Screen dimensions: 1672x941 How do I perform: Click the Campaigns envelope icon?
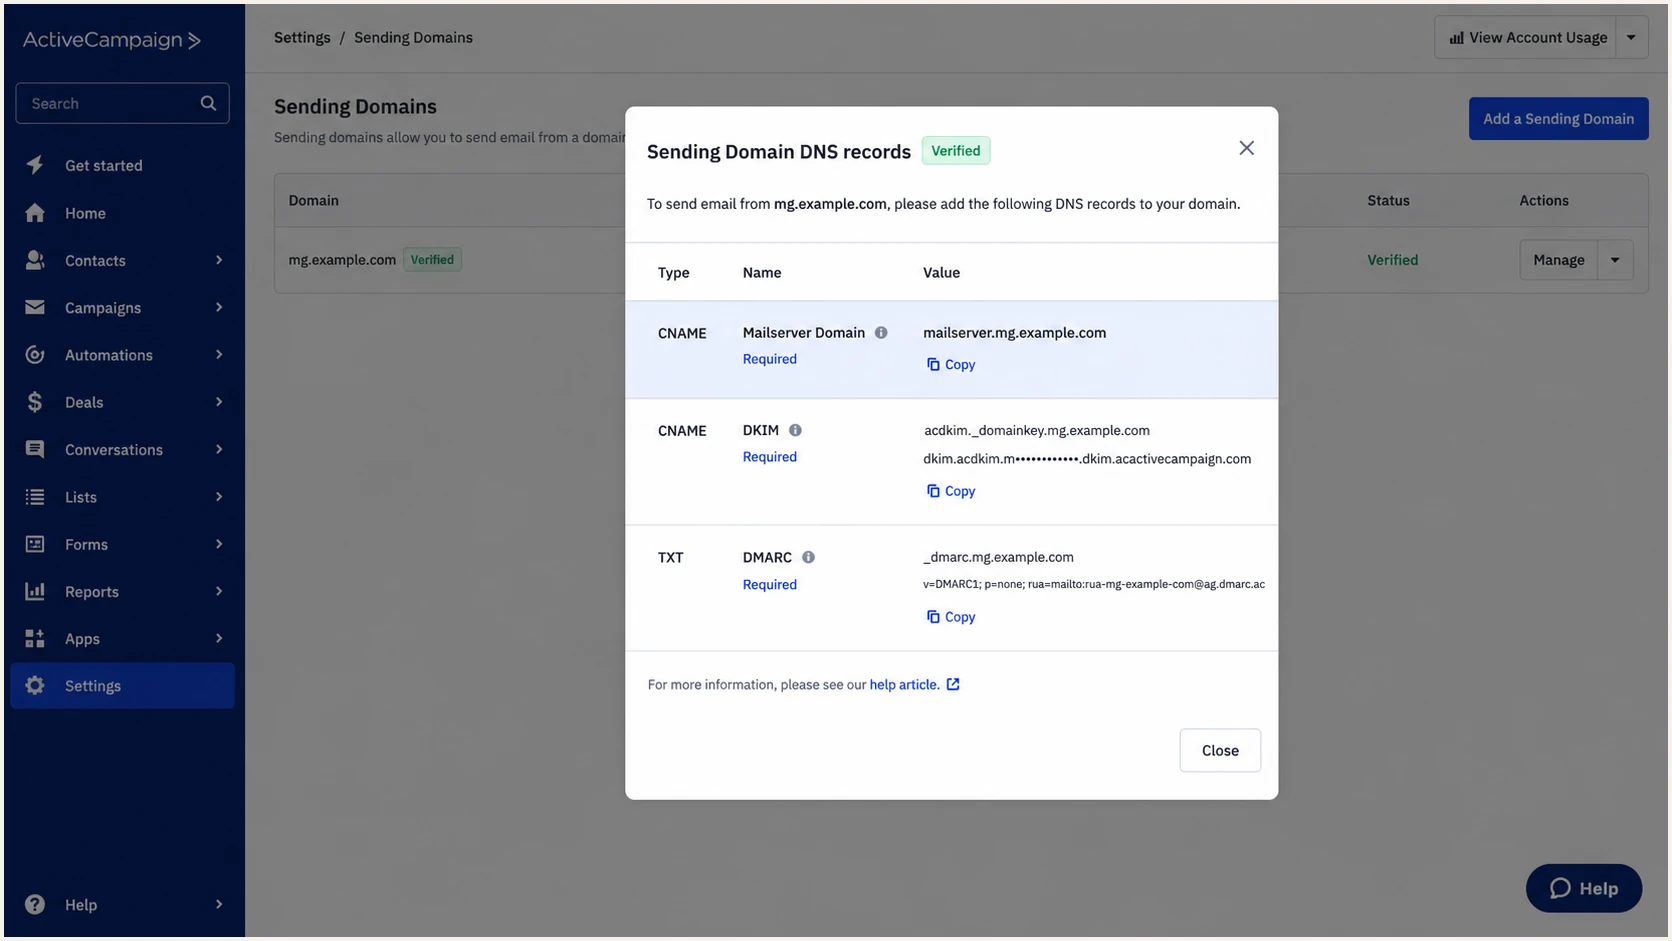(x=35, y=307)
